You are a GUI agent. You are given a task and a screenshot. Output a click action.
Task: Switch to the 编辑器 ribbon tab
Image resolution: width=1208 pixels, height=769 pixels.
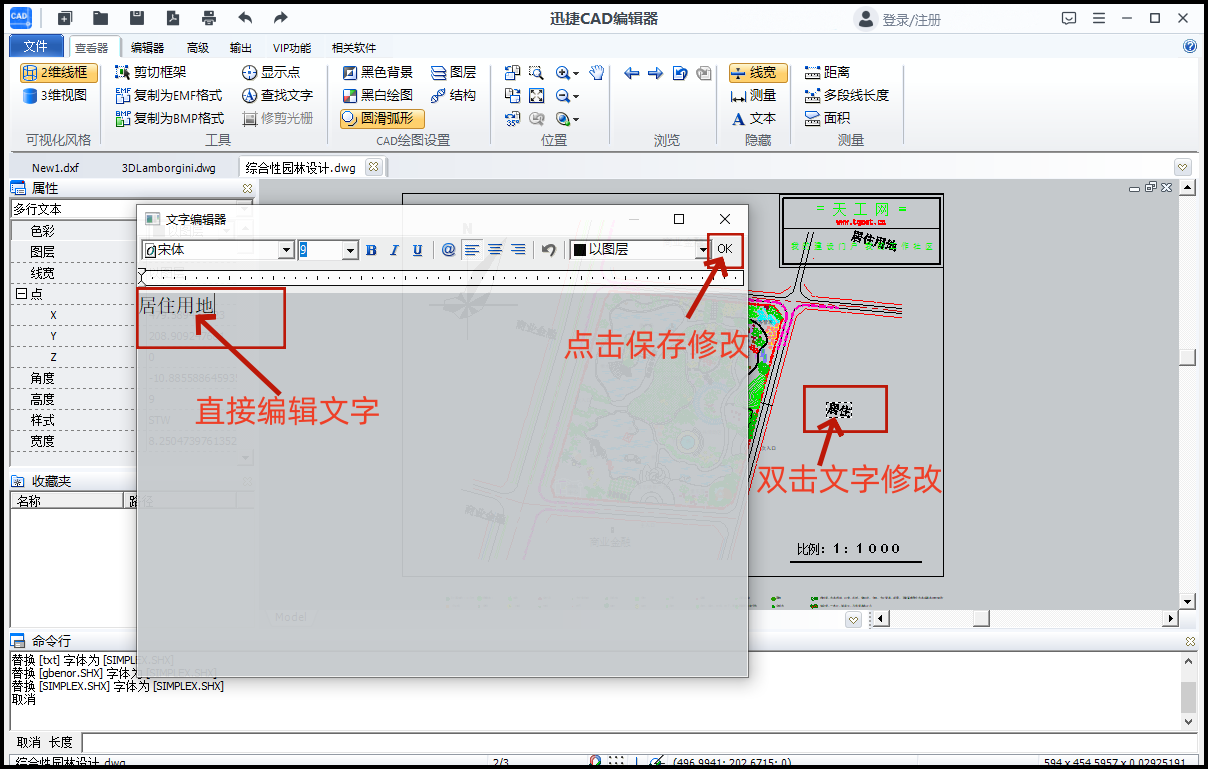tap(147, 47)
